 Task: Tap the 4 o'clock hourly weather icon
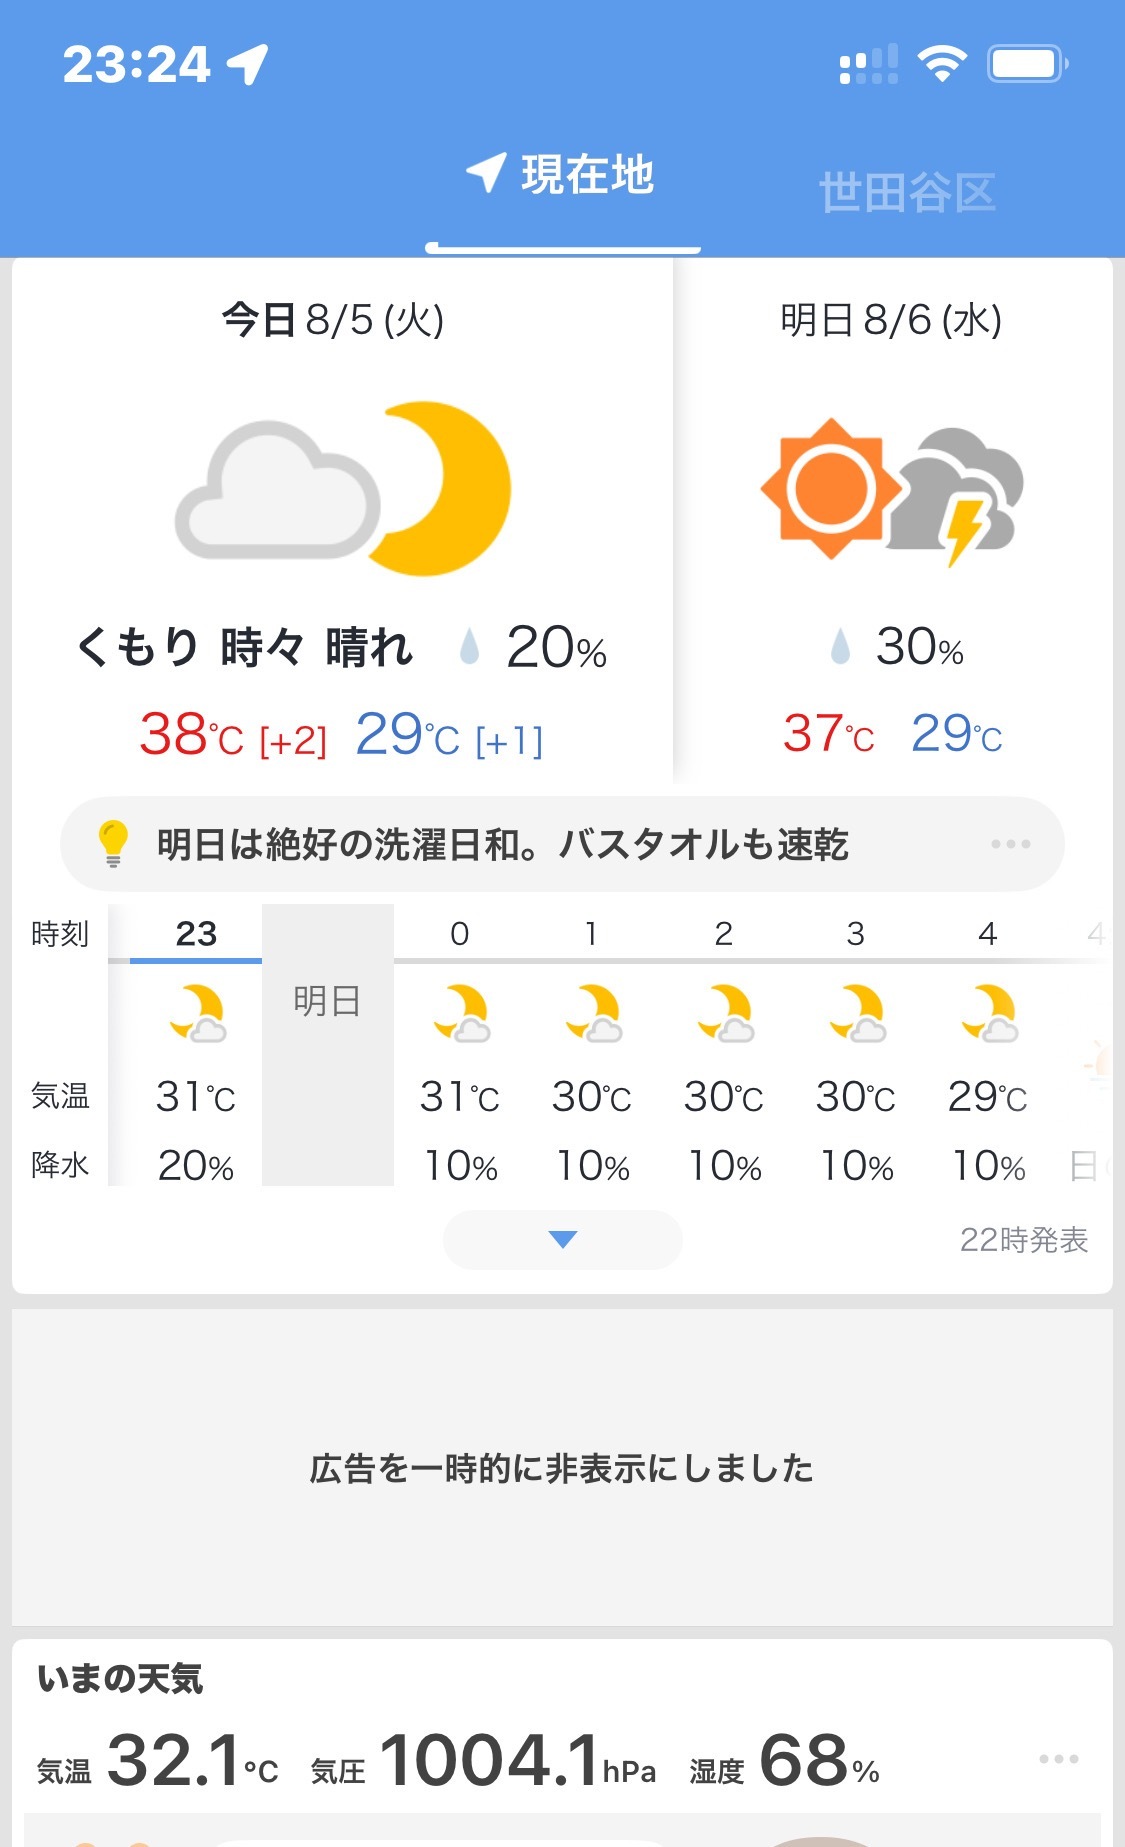(988, 1014)
